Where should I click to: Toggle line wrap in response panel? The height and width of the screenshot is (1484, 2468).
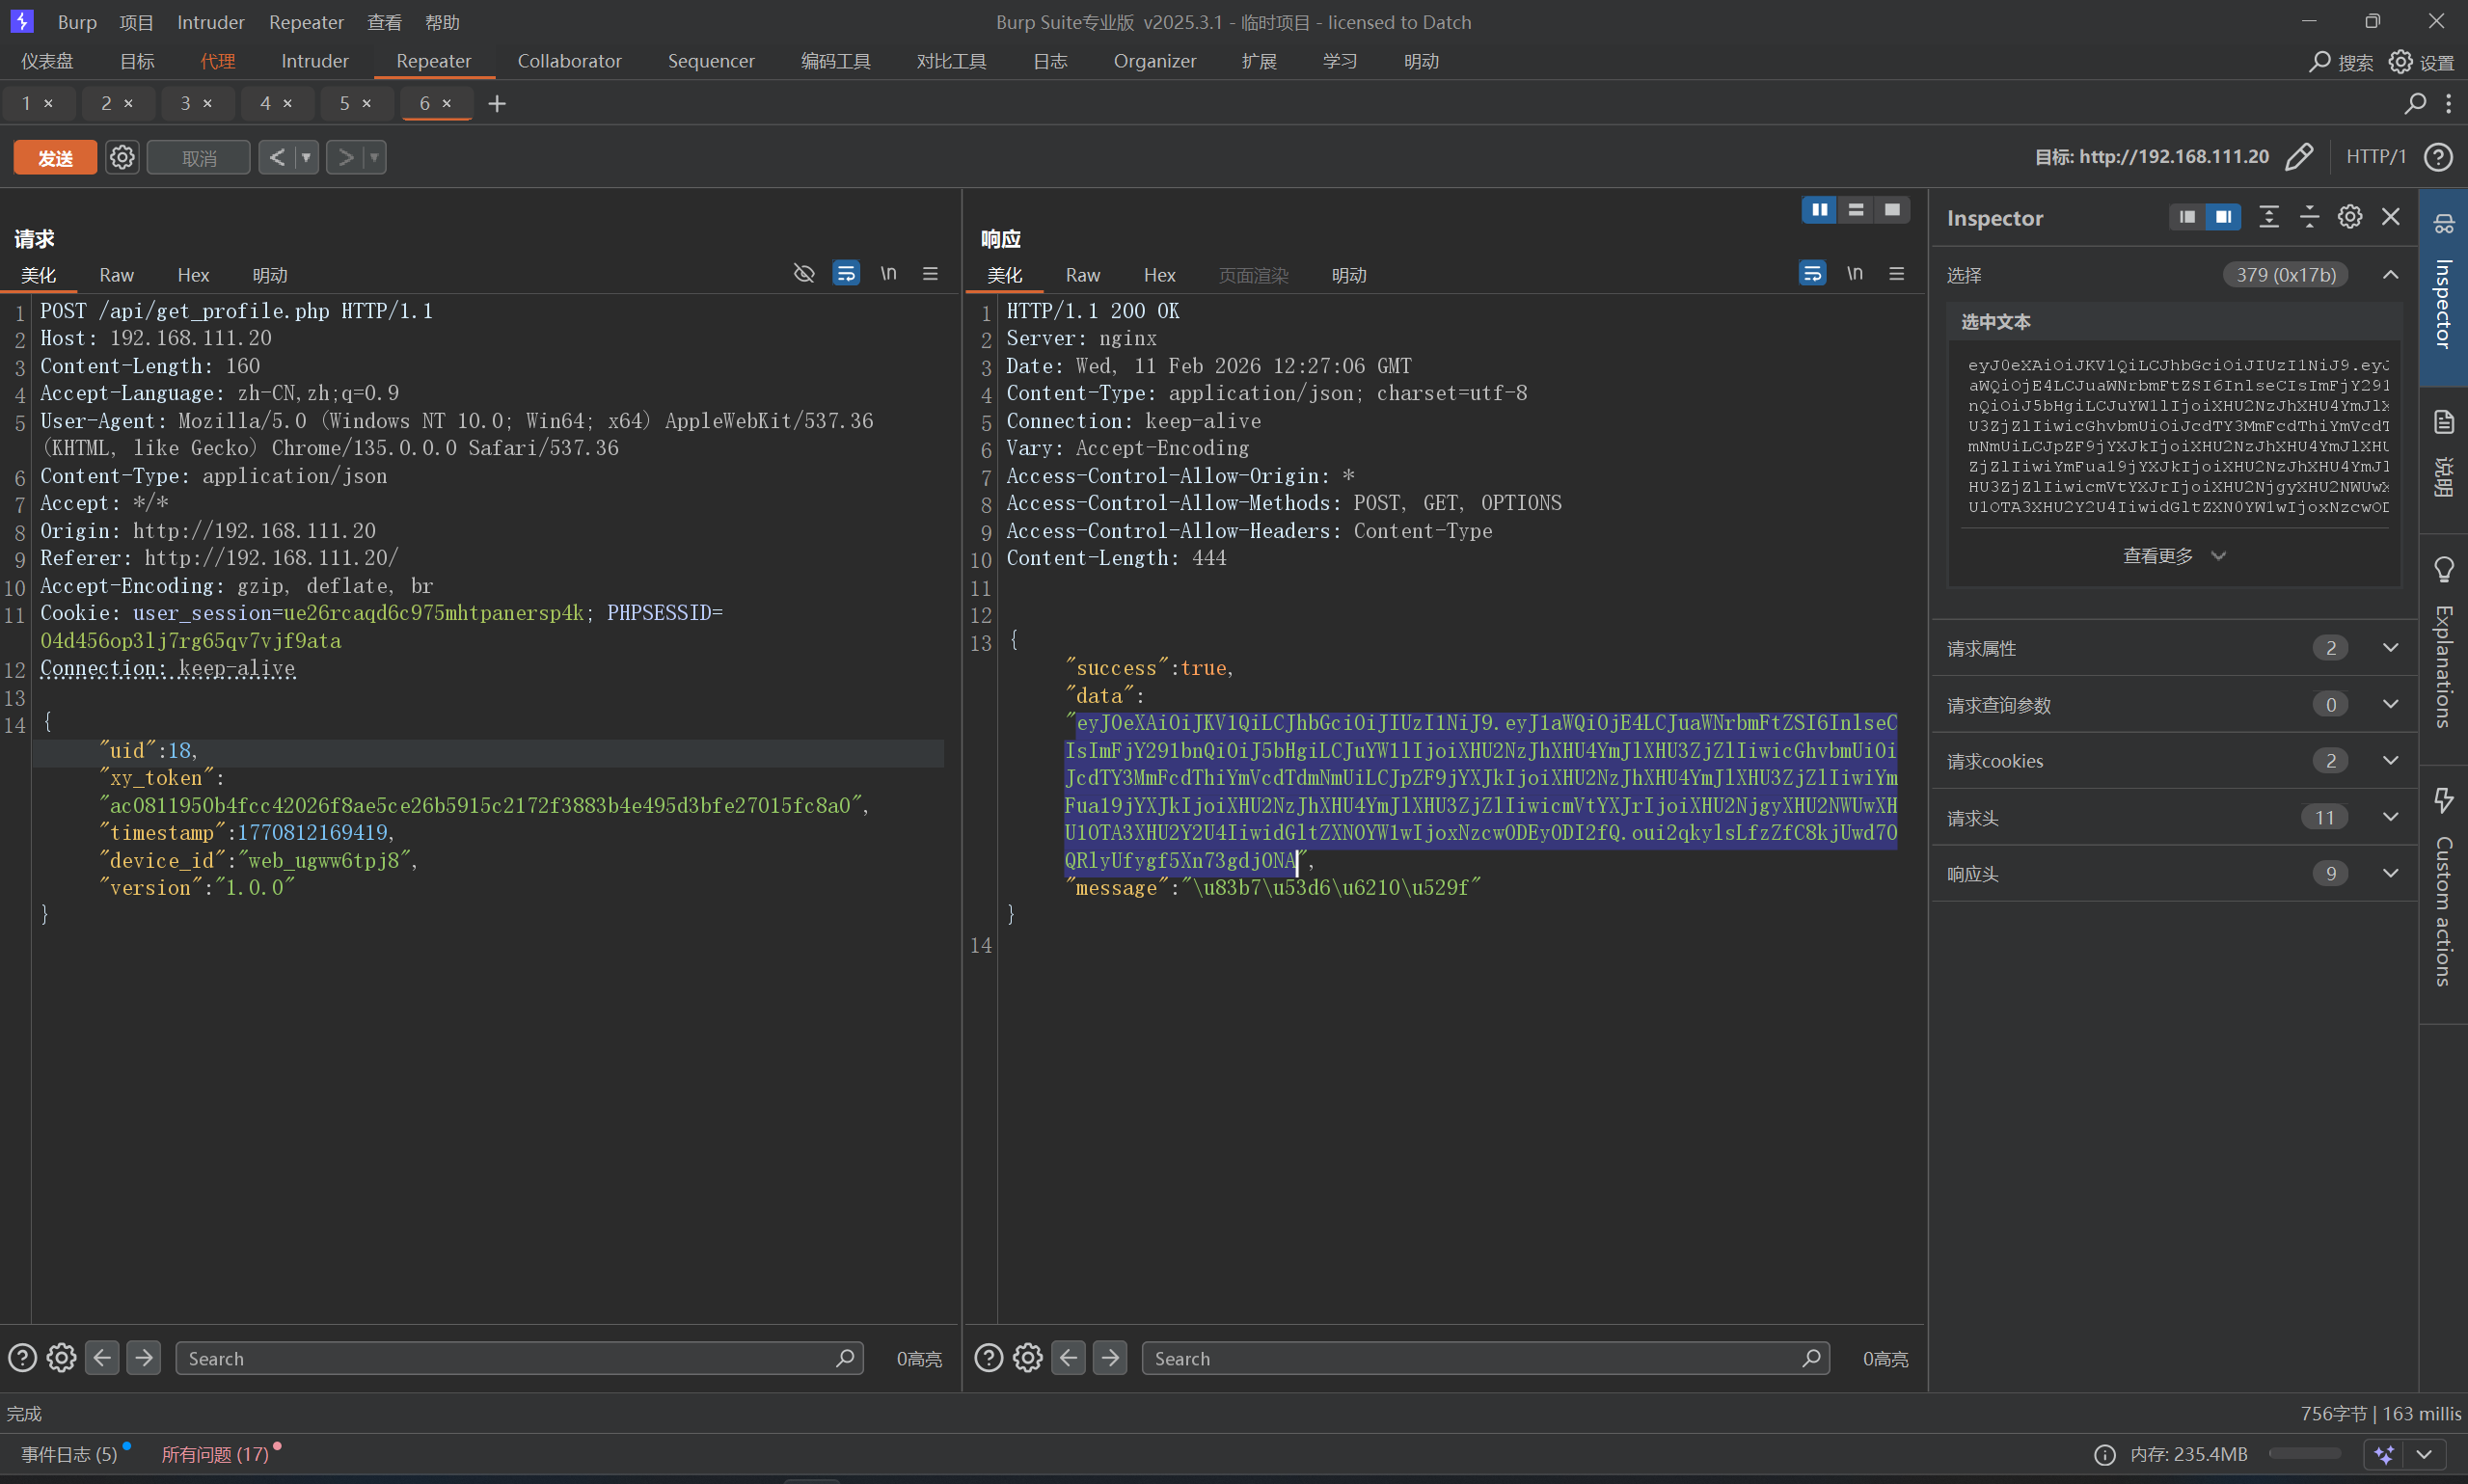(1812, 274)
